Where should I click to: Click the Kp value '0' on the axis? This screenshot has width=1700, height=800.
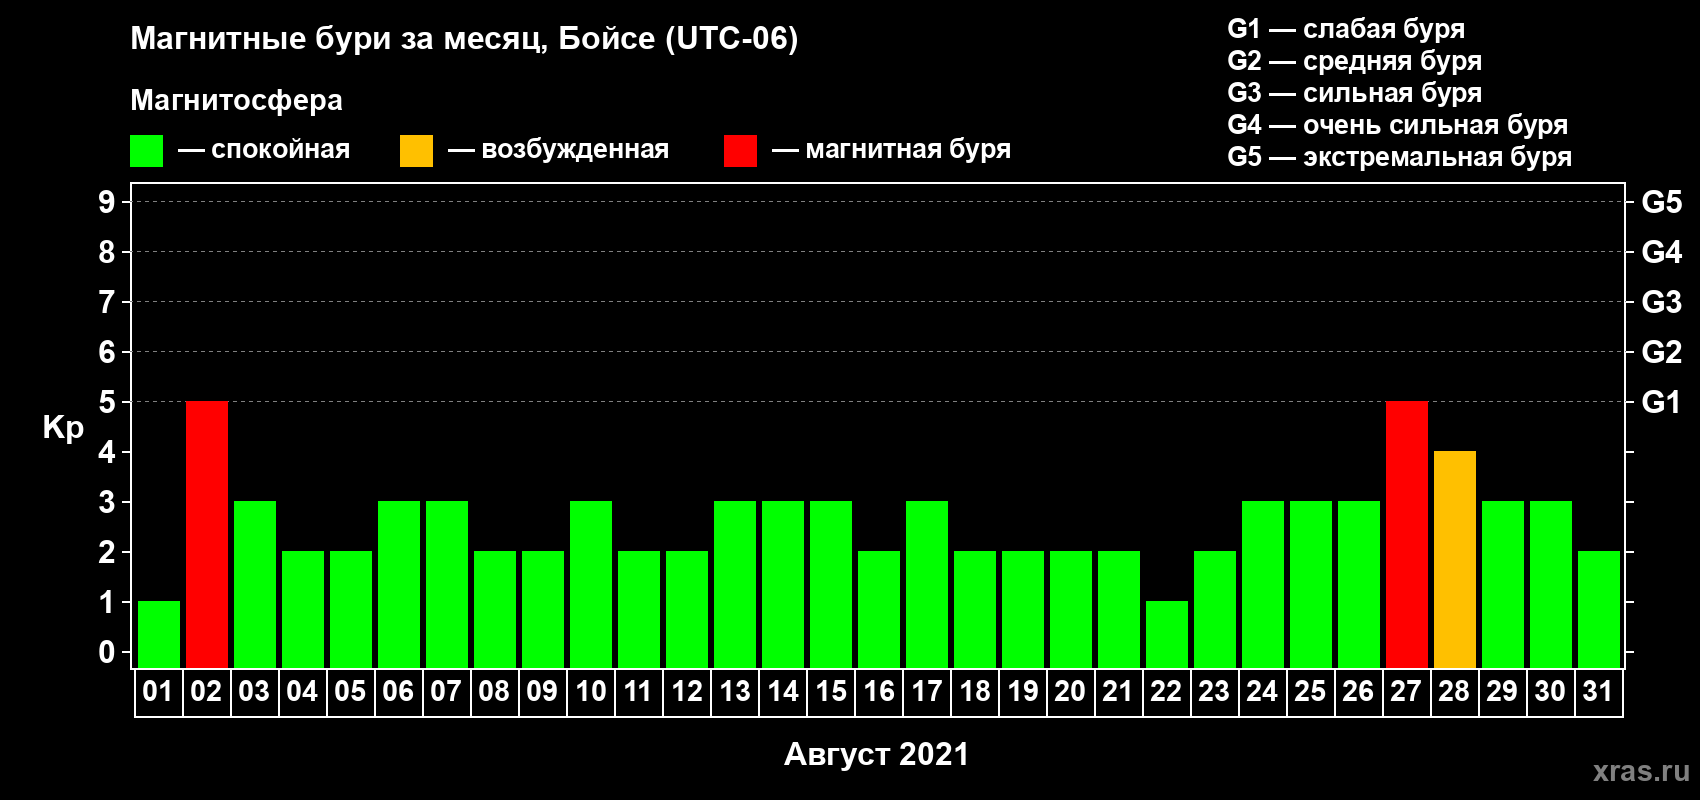(107, 652)
